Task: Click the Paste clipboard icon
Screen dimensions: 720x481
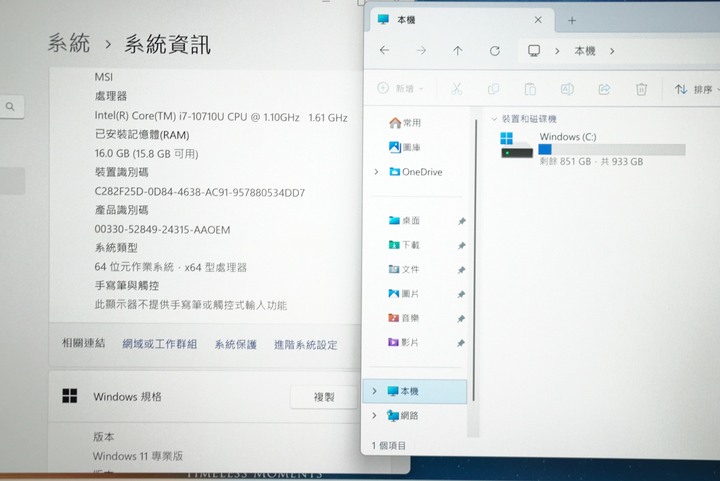Action: pos(530,89)
